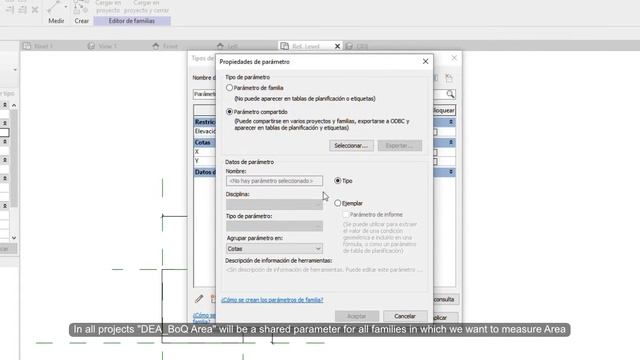Click the delete parameter icon beside pencil
Viewport: 640px width, 360px height.
213,299
